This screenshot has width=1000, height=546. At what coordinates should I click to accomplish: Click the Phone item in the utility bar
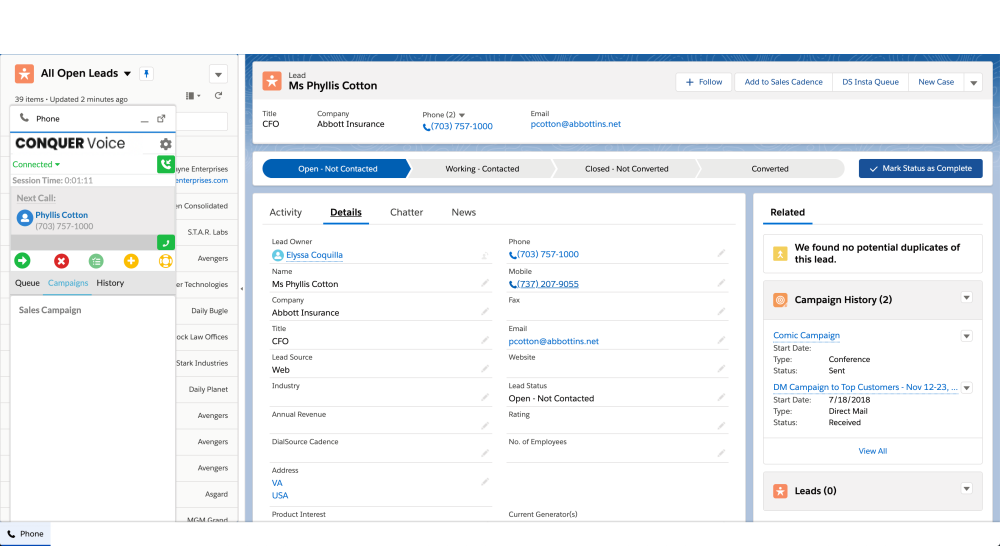(x=26, y=534)
